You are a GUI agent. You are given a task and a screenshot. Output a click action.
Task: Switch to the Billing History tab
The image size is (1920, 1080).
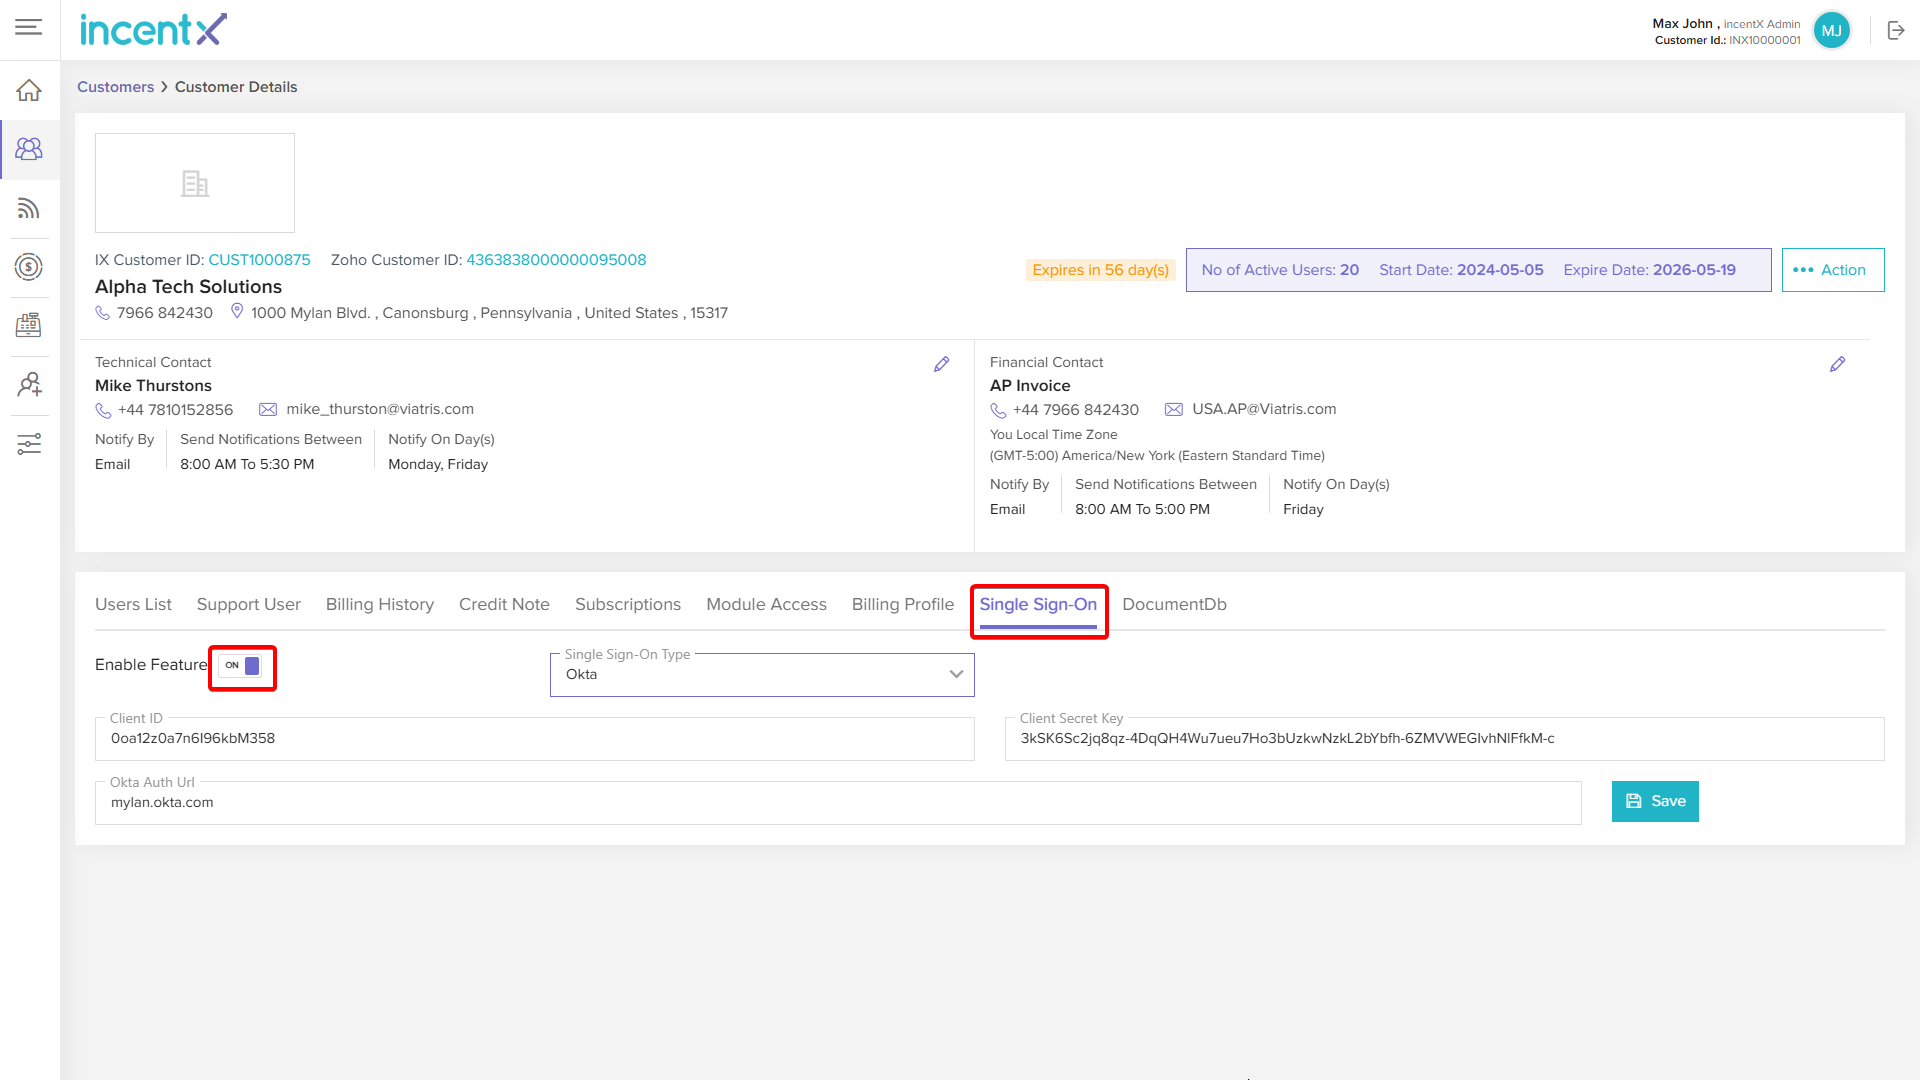379,604
